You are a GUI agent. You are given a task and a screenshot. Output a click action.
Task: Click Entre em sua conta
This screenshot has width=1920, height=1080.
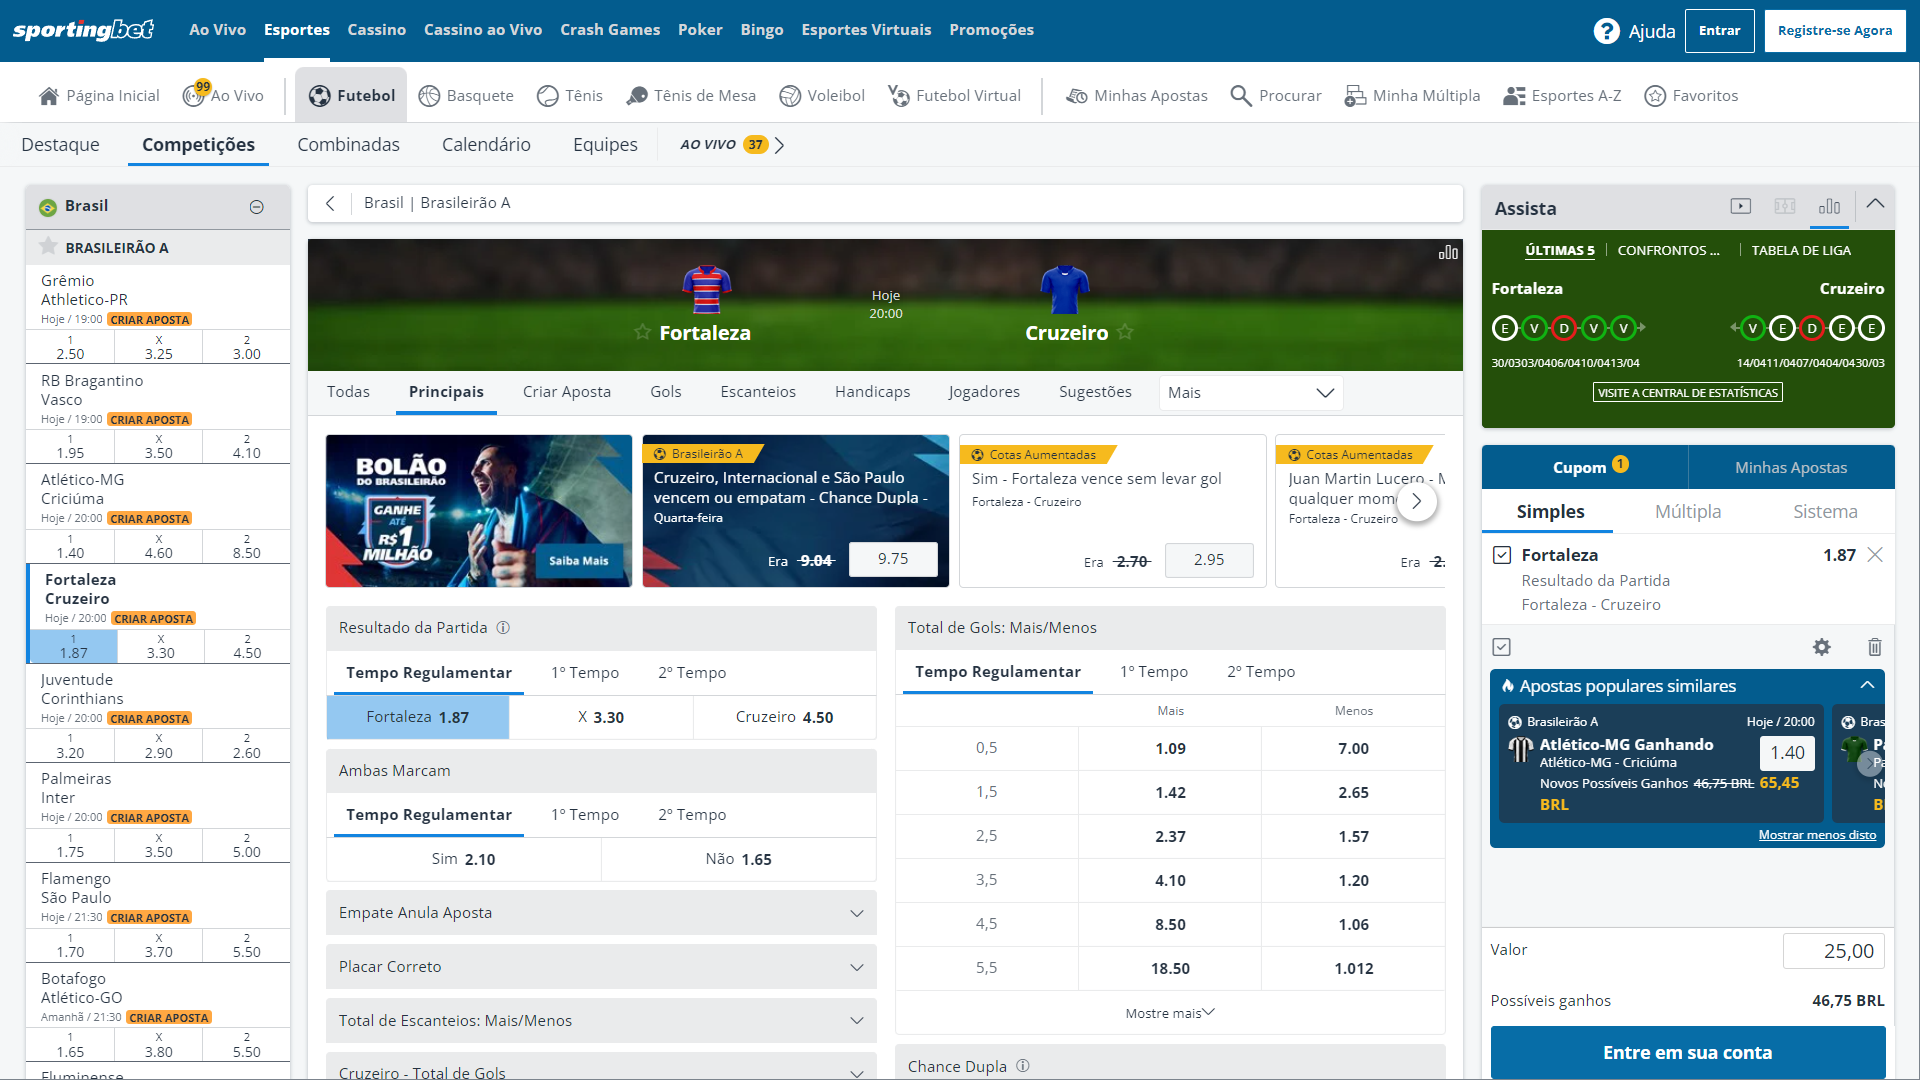coord(1688,1052)
